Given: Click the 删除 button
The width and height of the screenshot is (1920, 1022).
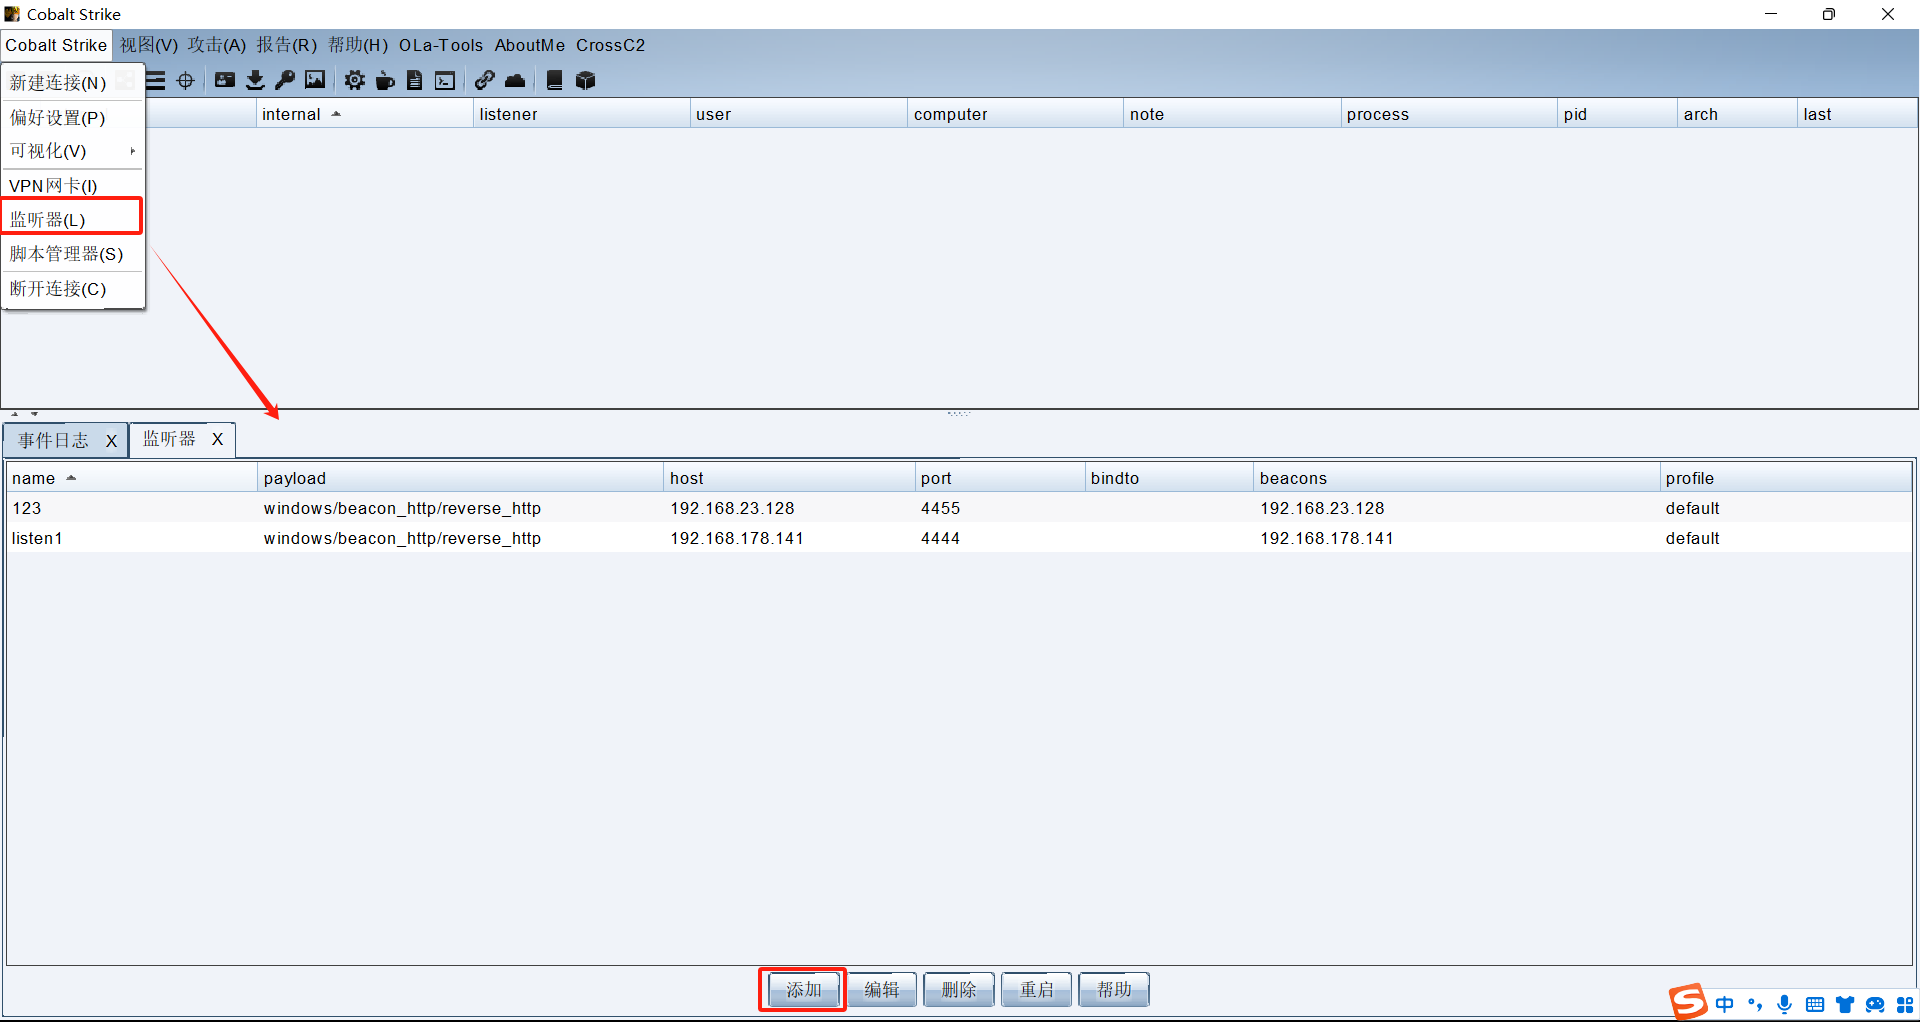Looking at the screenshot, I should tap(959, 990).
